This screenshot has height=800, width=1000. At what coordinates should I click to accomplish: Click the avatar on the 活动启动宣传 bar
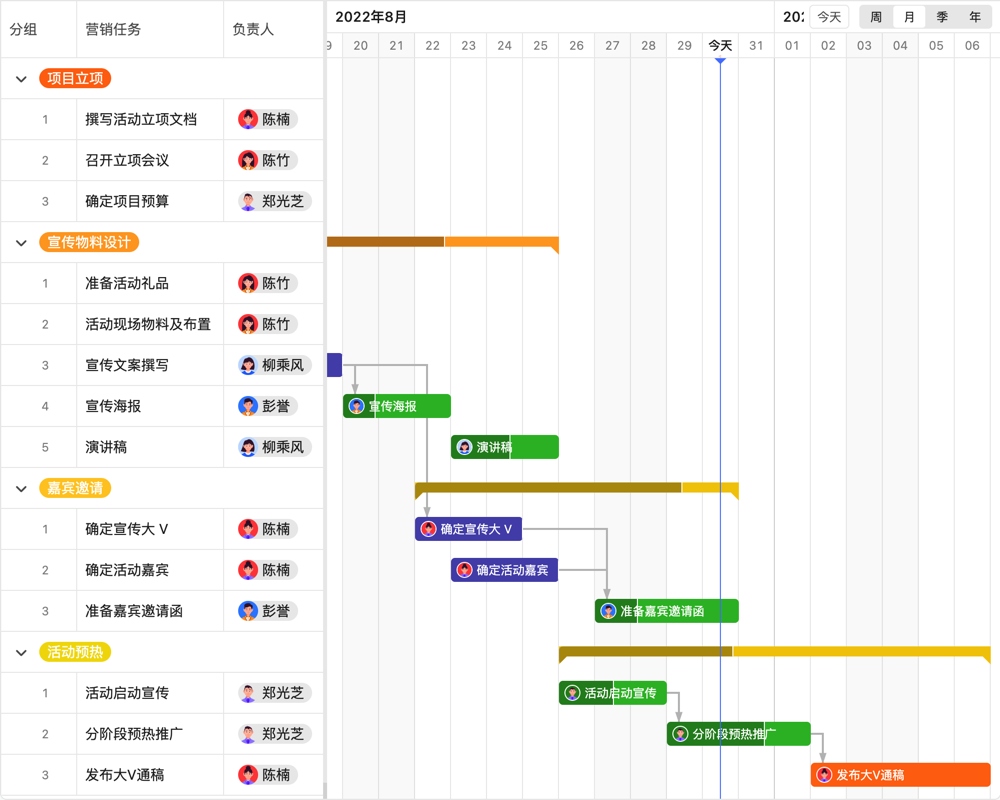click(571, 692)
